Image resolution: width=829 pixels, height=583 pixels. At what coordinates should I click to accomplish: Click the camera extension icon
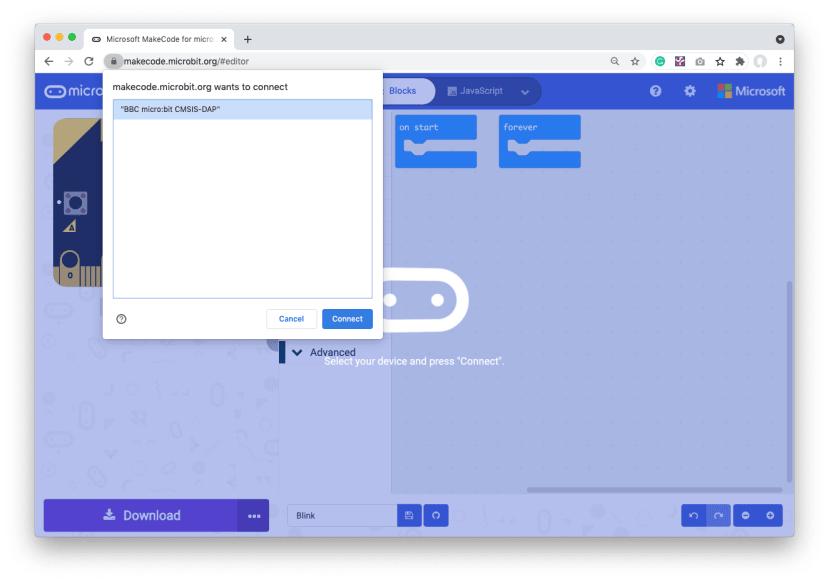coord(700,61)
